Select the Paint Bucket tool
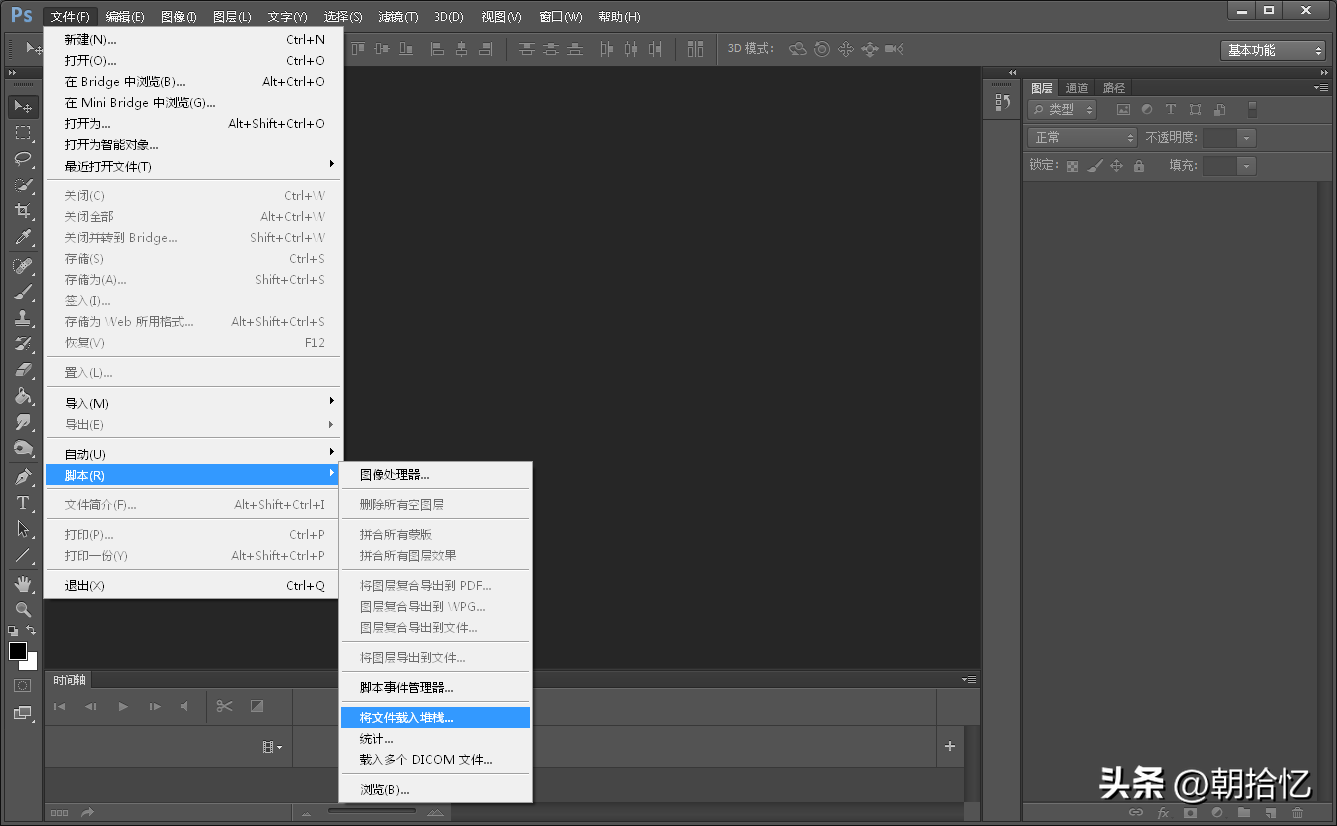 pyautogui.click(x=23, y=396)
